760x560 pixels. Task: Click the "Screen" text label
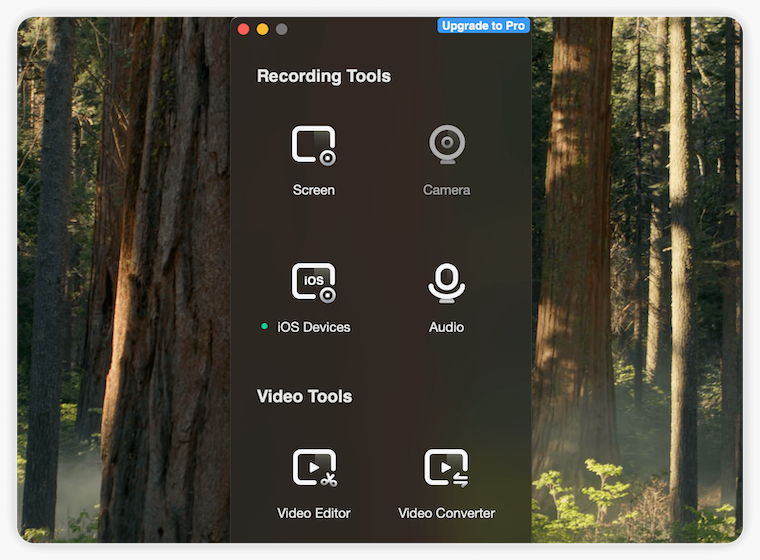tap(314, 190)
